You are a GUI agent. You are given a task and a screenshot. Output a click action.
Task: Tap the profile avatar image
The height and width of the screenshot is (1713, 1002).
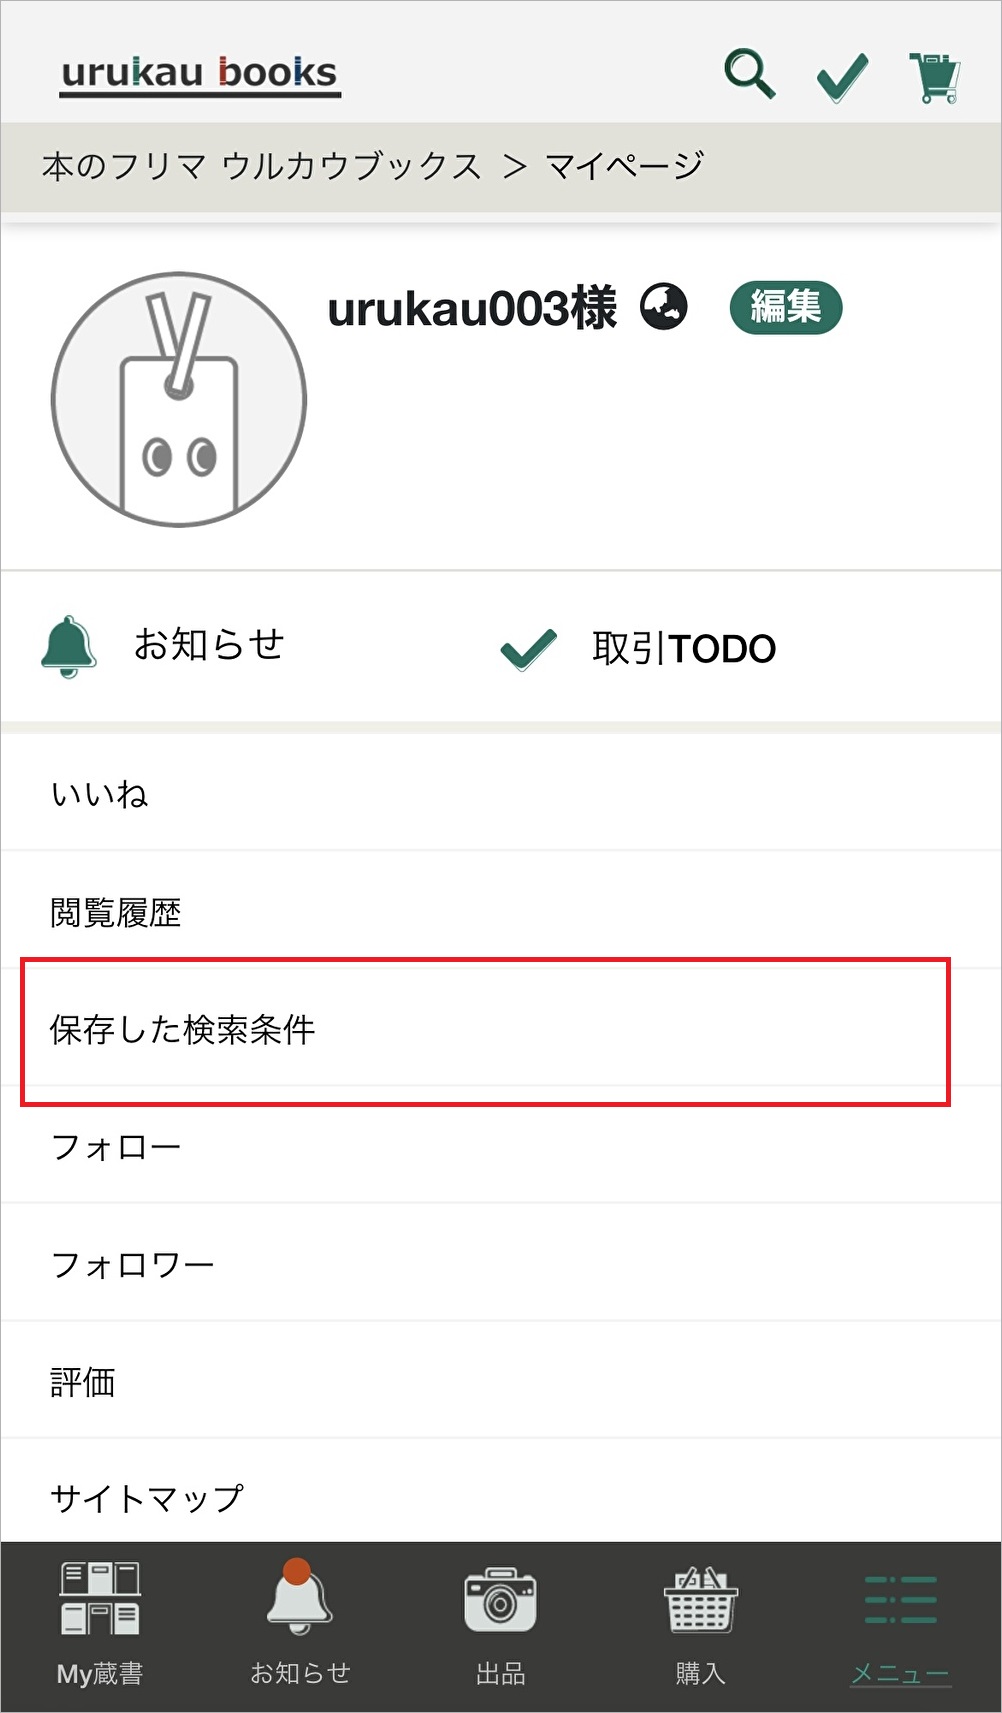(x=179, y=399)
